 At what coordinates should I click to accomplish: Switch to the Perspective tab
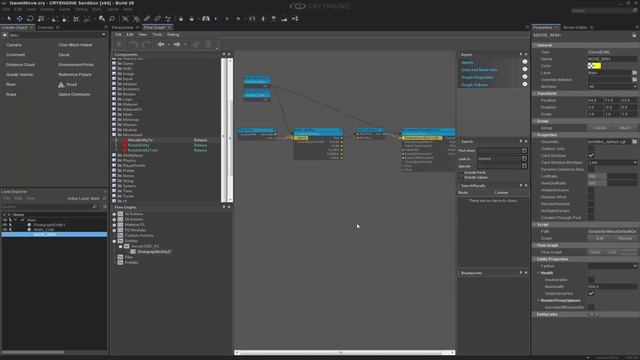coord(122,27)
